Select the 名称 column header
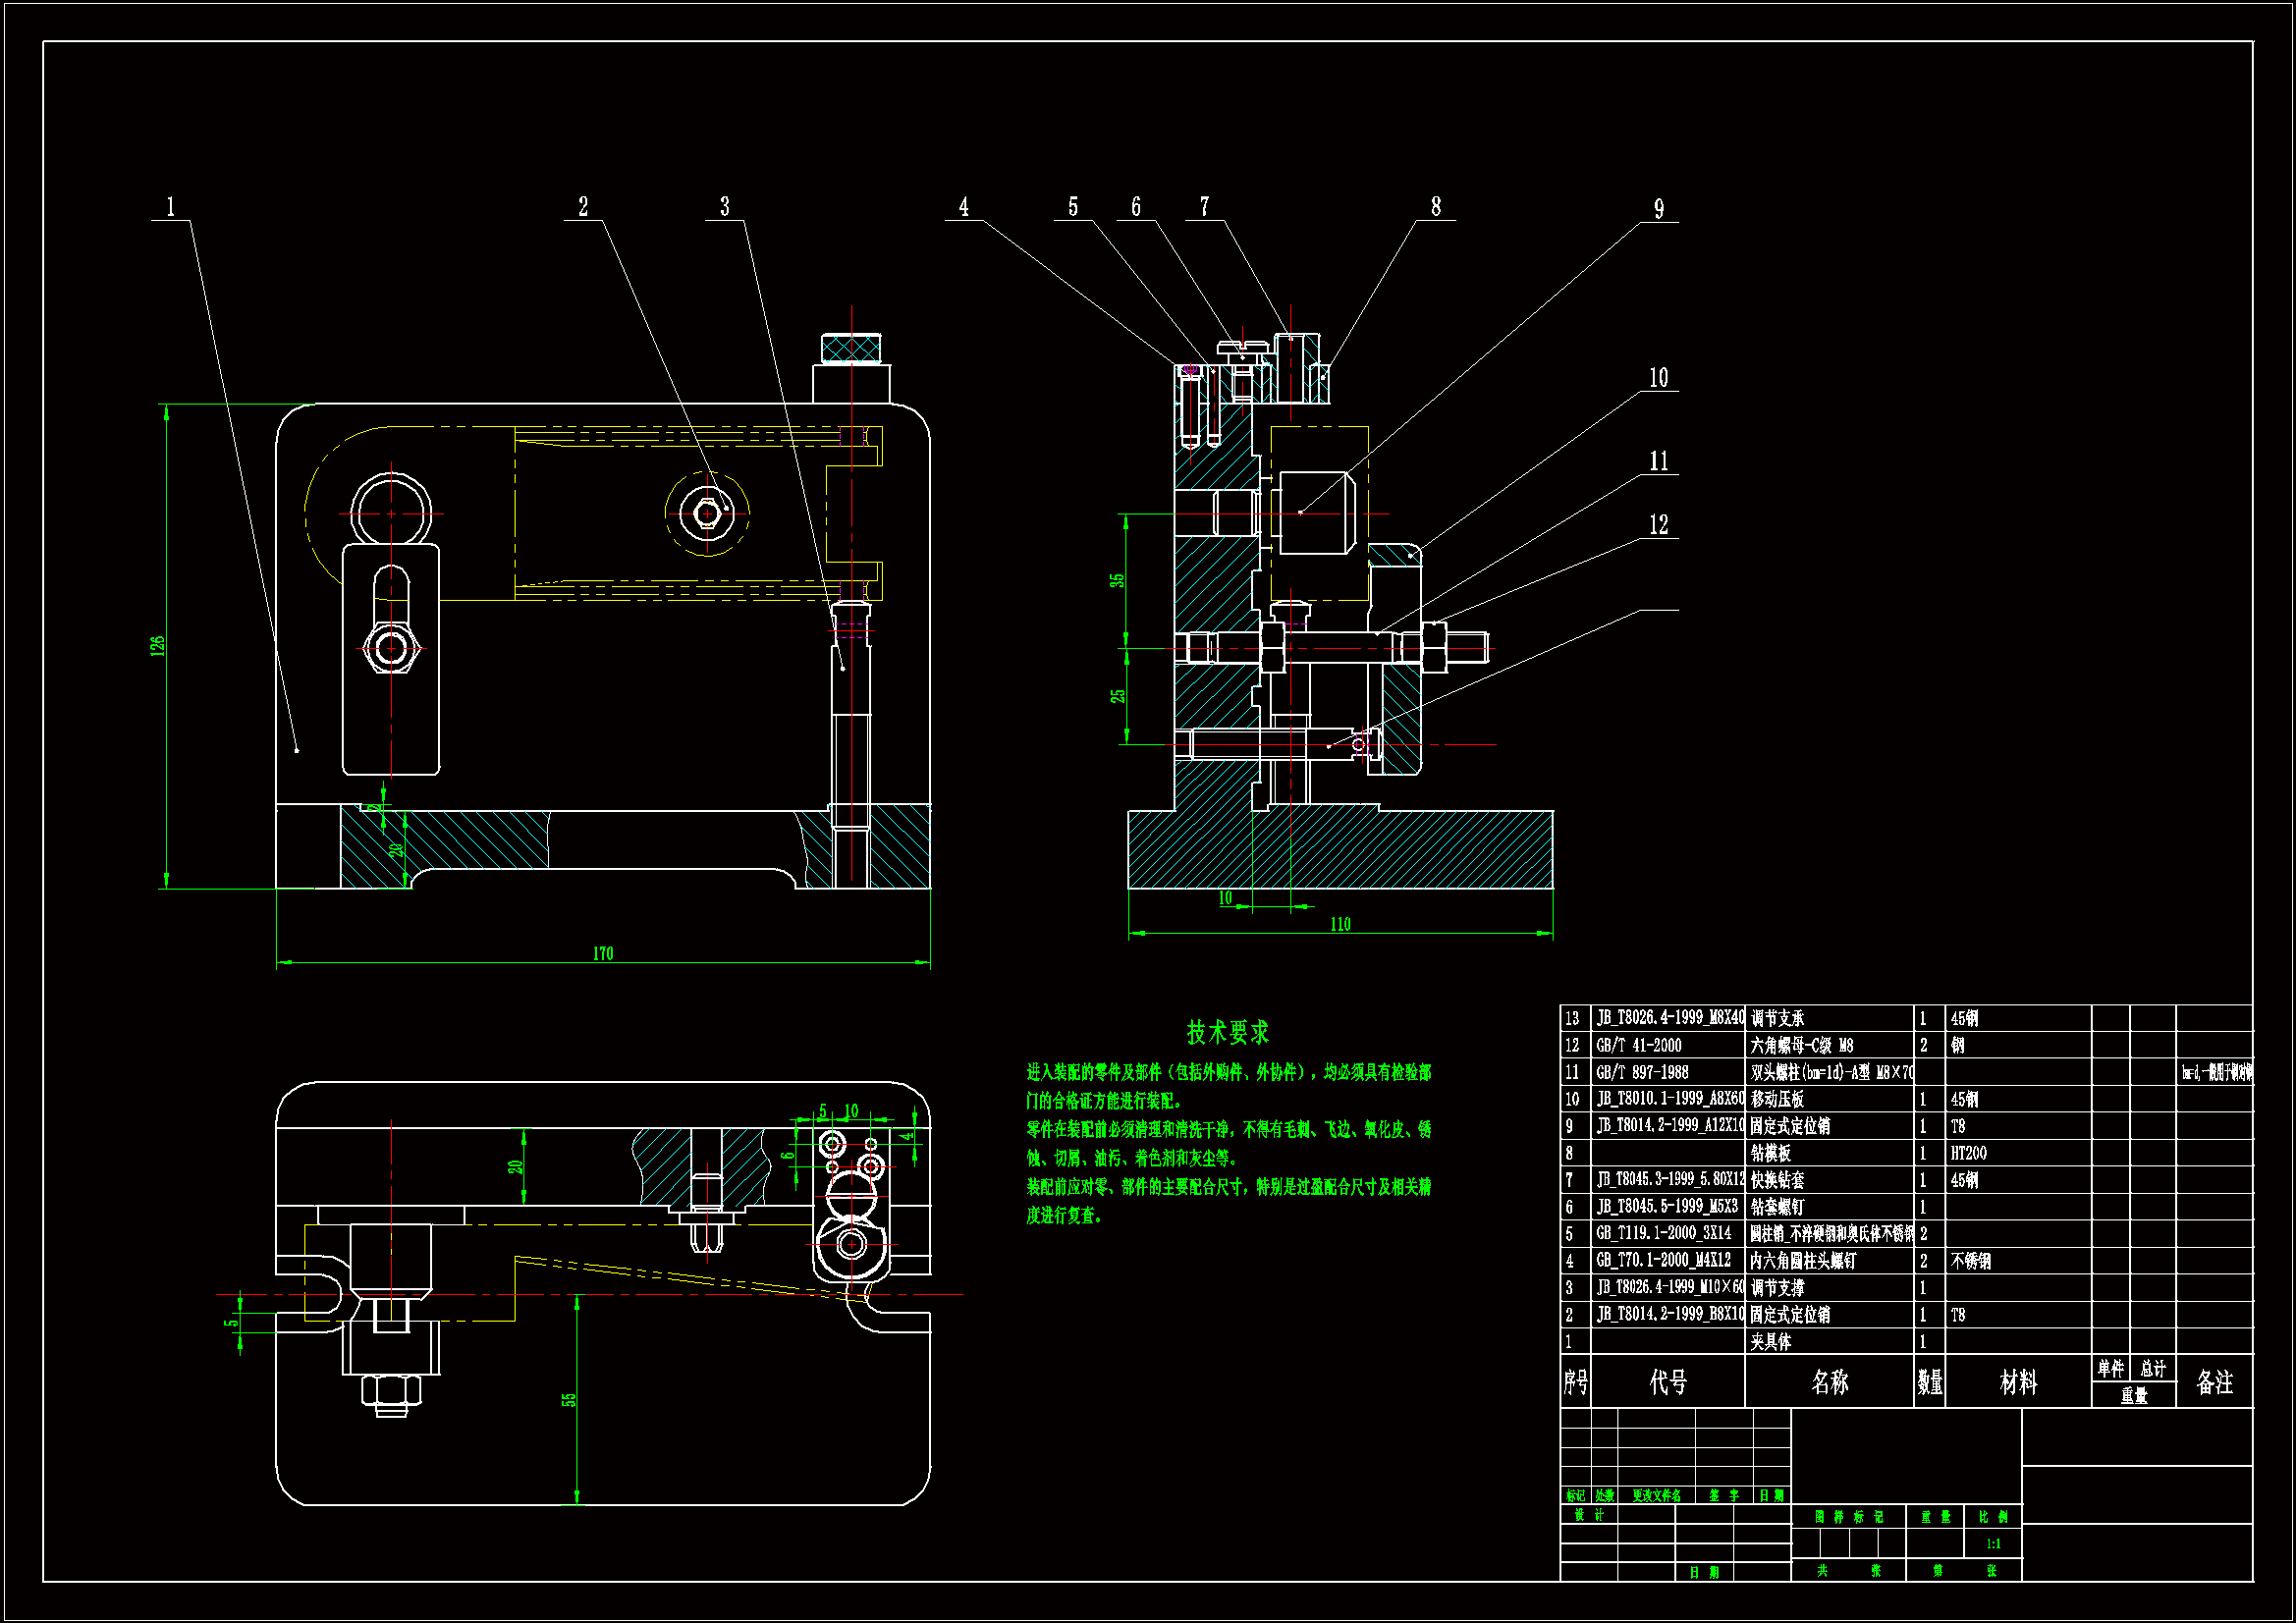The height and width of the screenshot is (1623, 2296). click(x=1830, y=1382)
